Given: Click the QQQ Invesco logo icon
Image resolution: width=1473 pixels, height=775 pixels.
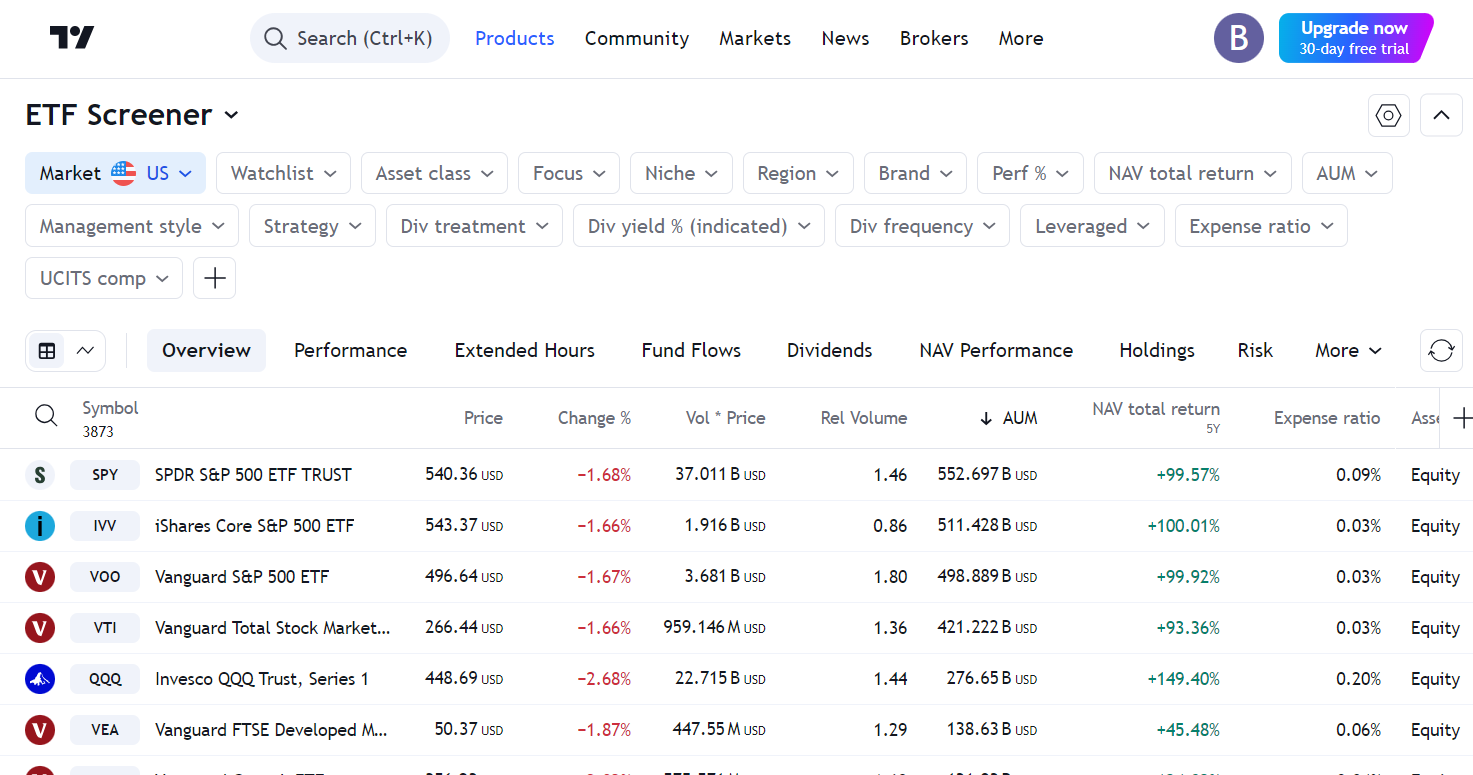Looking at the screenshot, I should (40, 679).
